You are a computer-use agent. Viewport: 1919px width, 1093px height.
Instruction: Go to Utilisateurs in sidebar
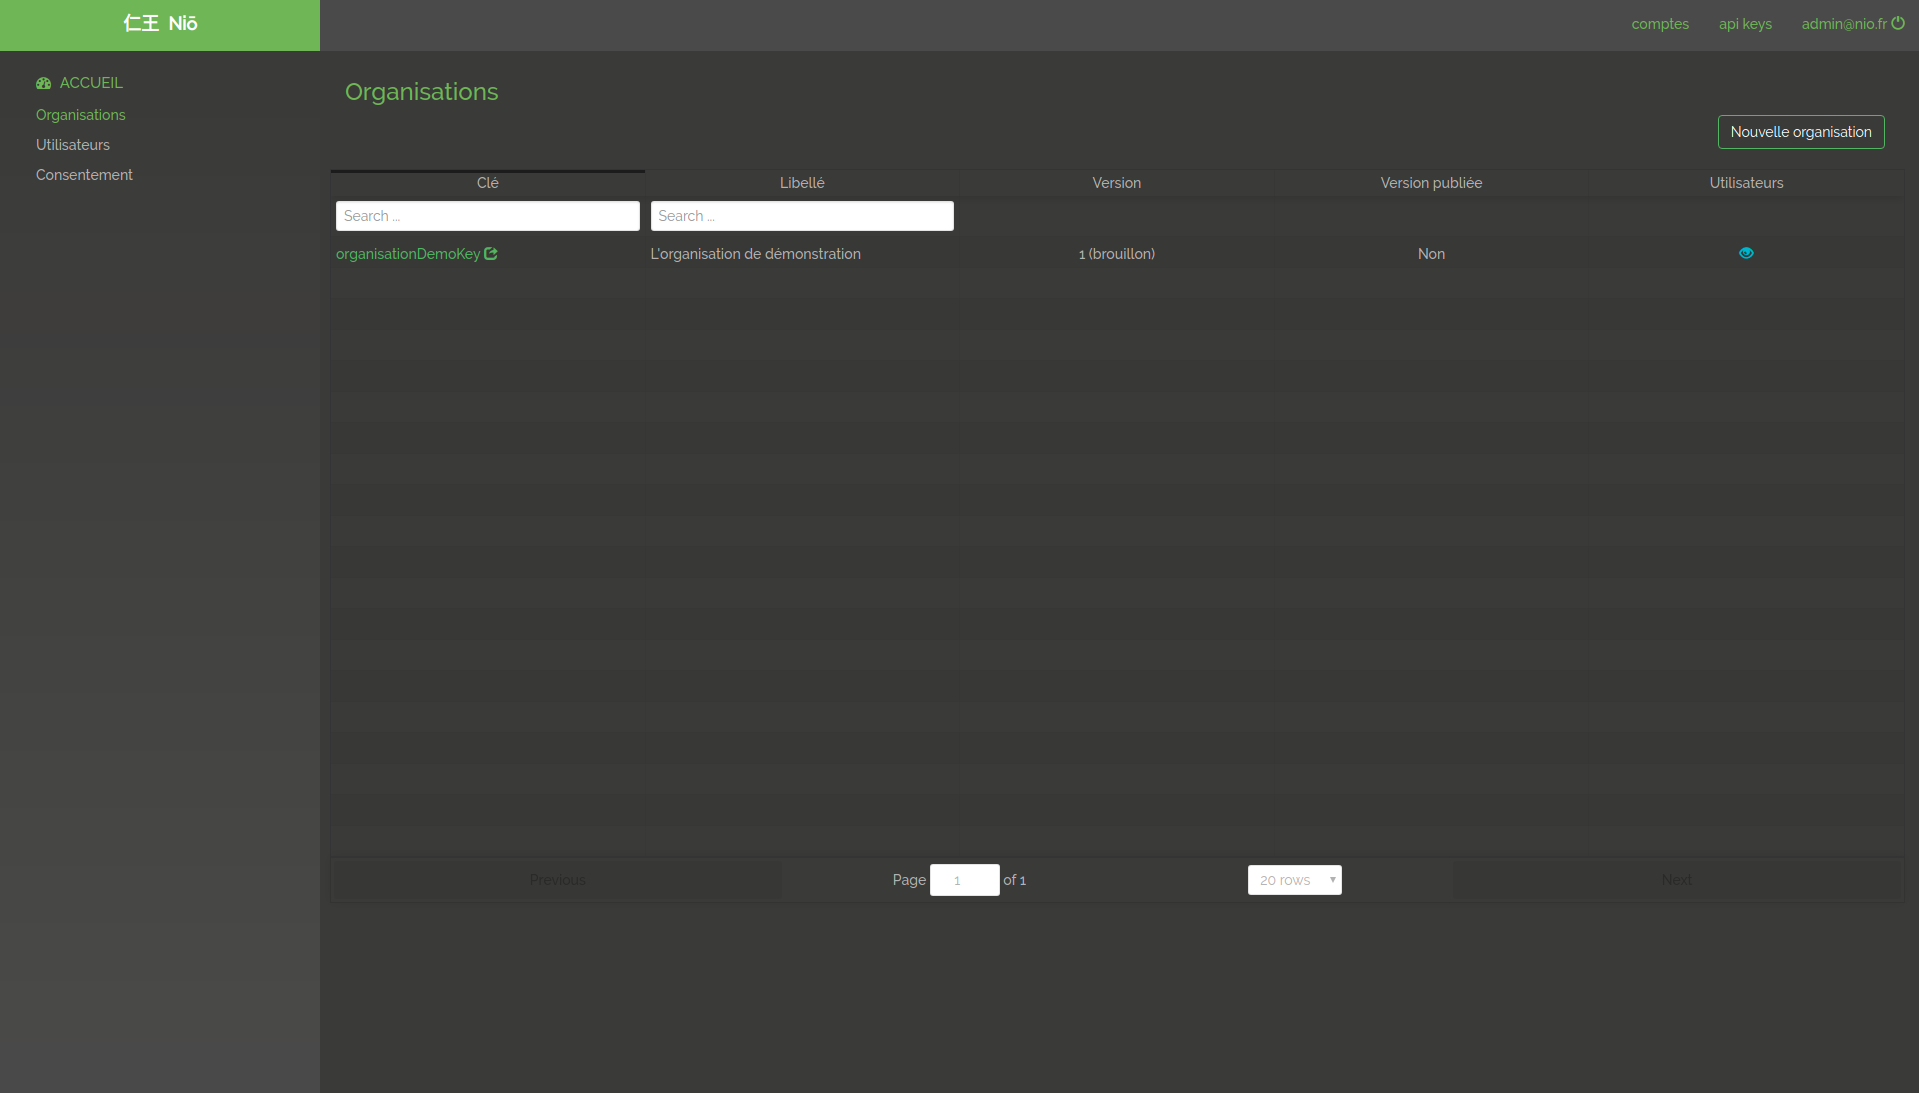(73, 145)
